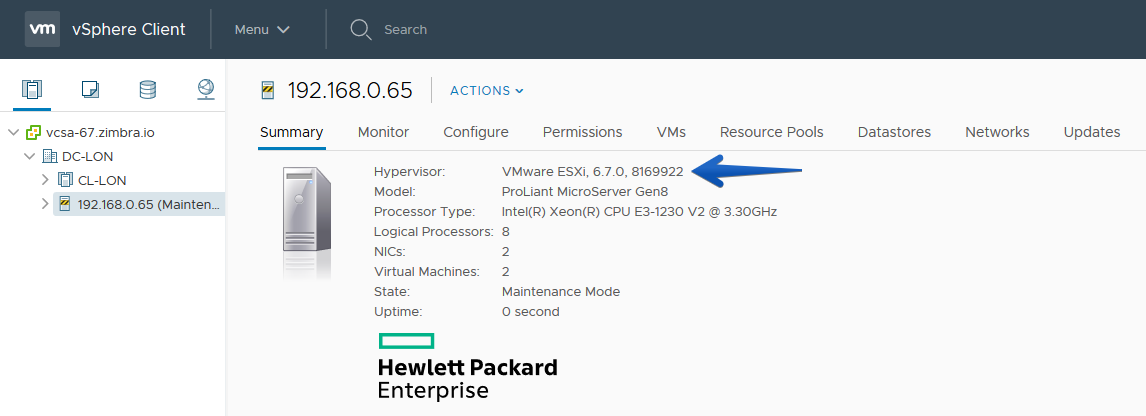Click the State: label
This screenshot has width=1146, height=416.
click(x=392, y=292)
